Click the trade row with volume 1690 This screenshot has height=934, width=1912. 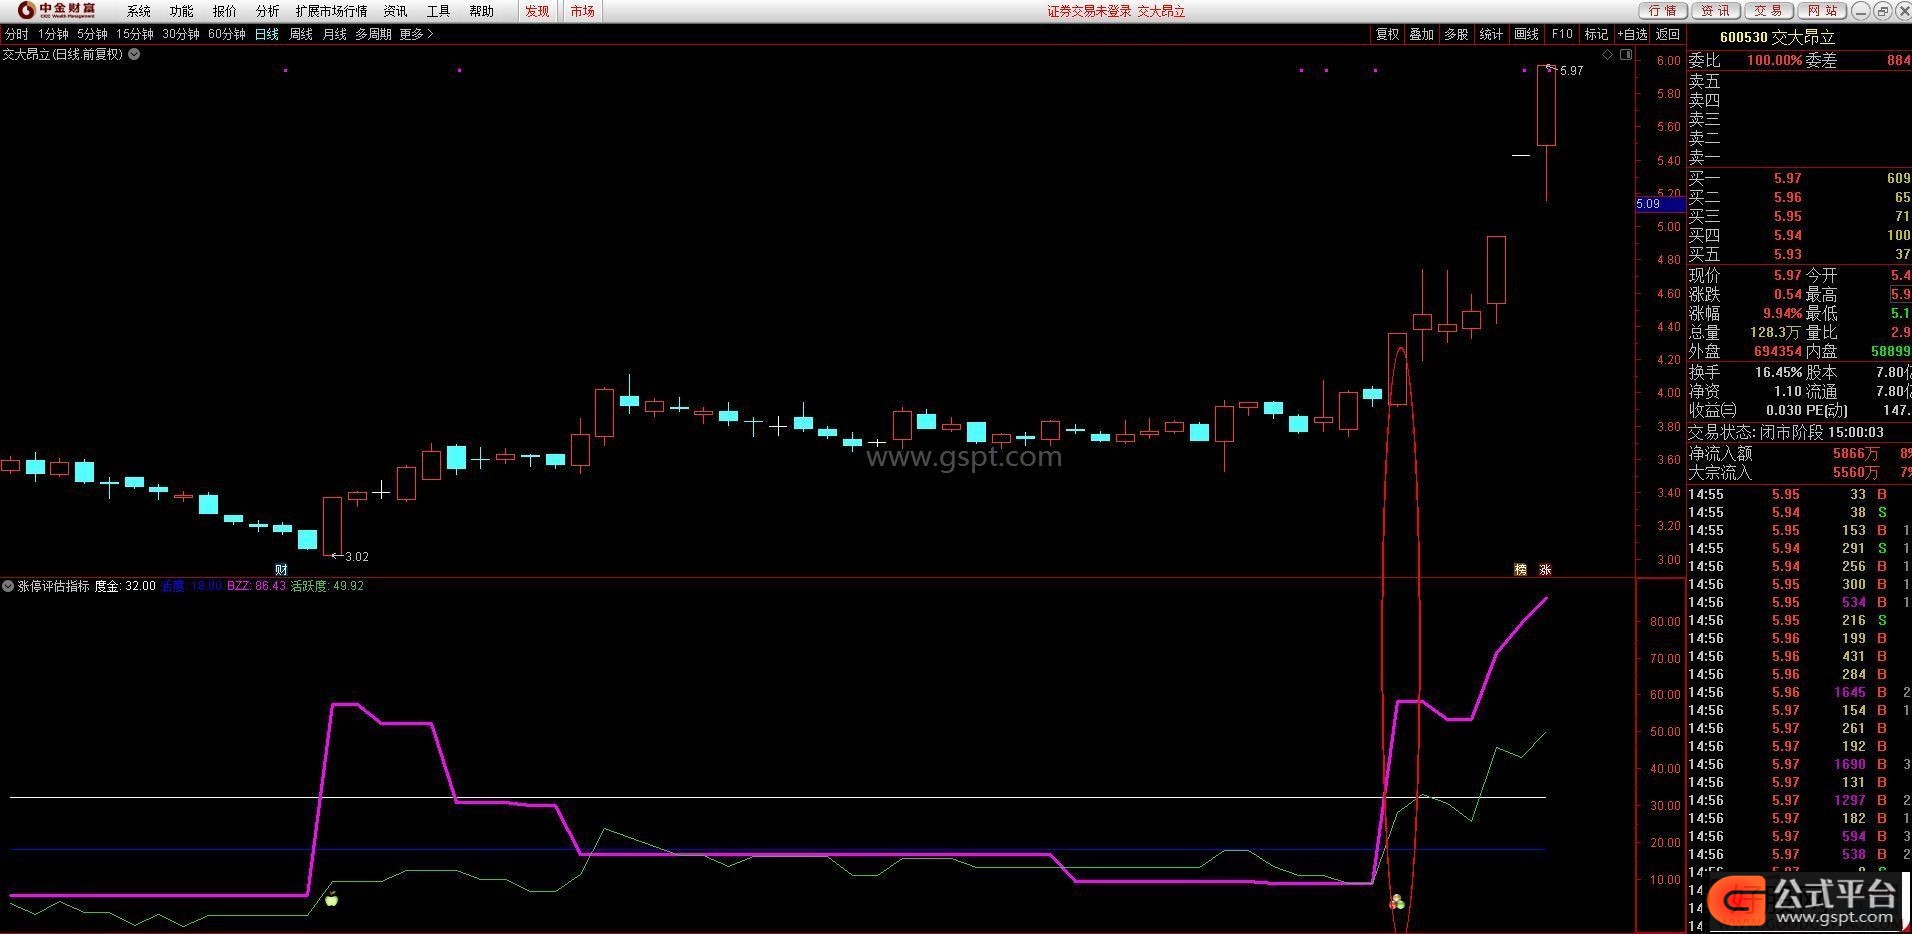pos(1799,764)
